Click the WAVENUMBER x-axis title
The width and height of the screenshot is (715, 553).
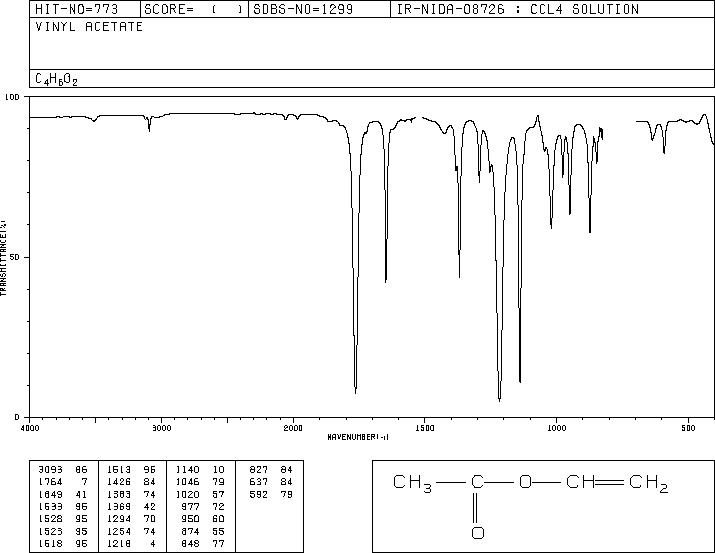tap(358, 437)
